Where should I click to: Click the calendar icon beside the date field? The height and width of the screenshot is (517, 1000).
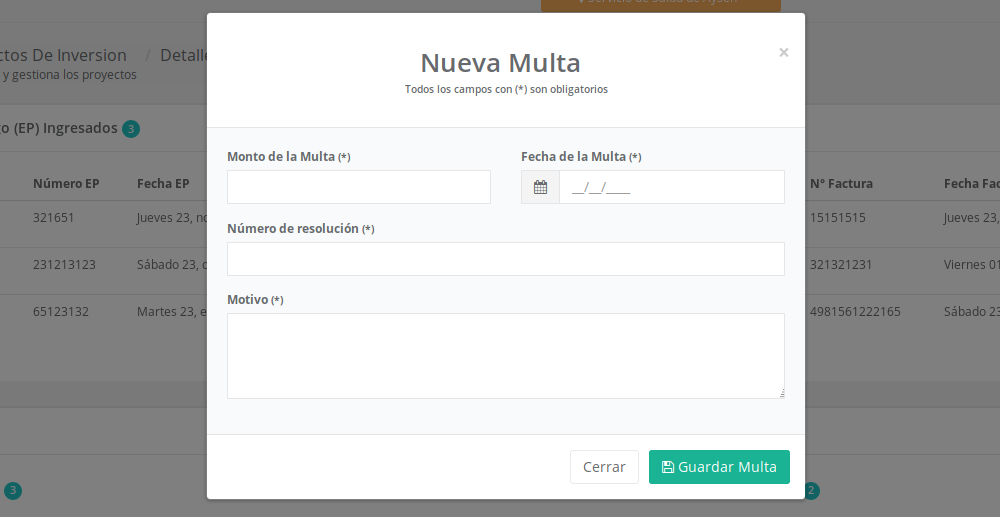pos(540,187)
